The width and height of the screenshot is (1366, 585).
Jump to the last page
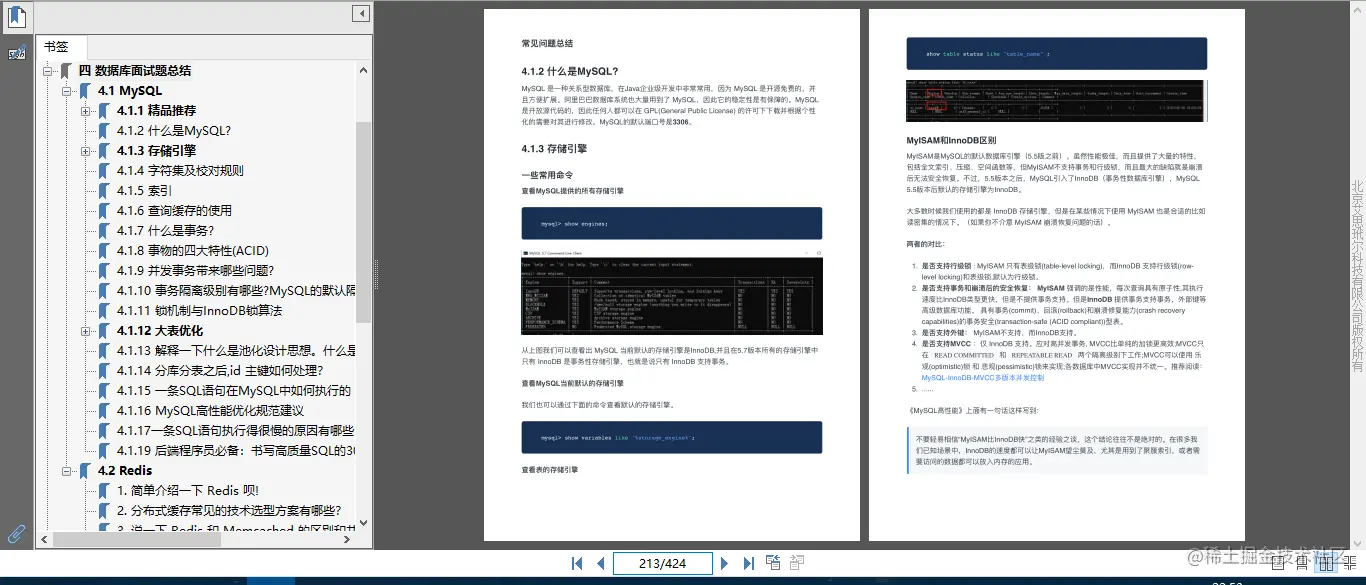tap(748, 563)
